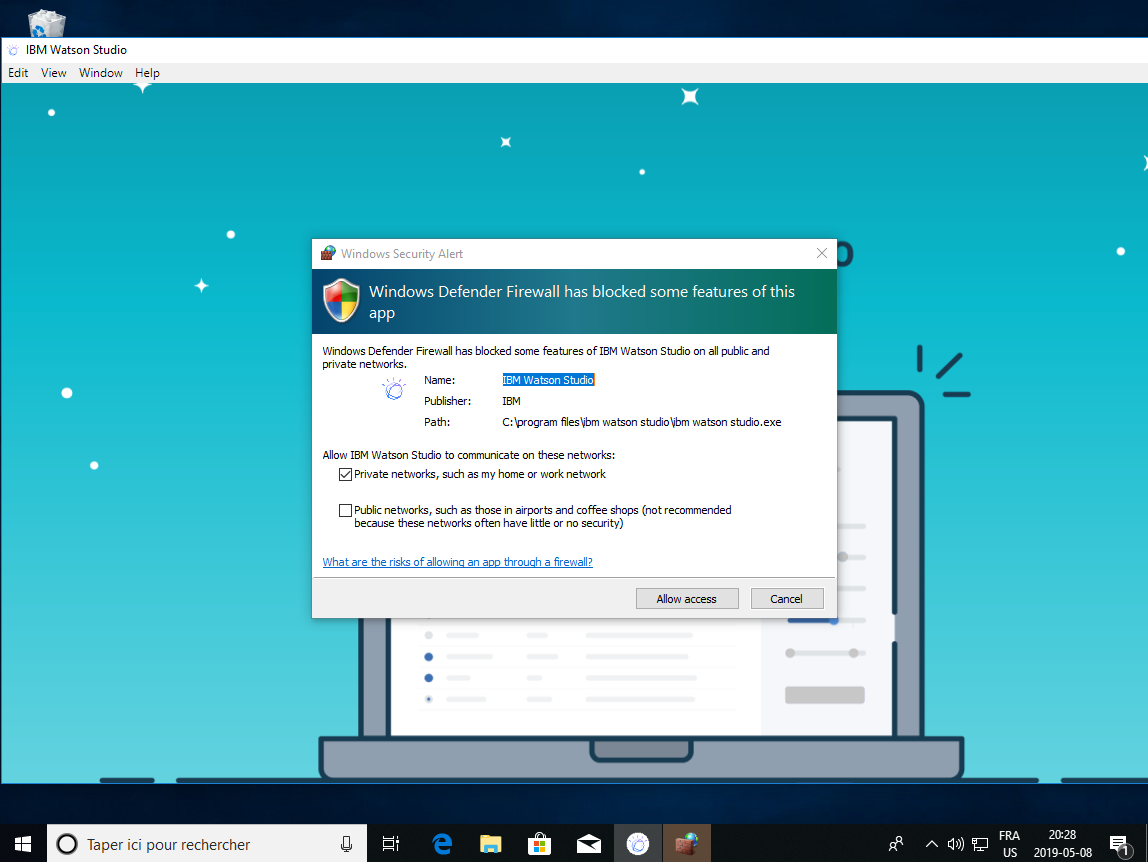Viewport: 1148px width, 862px height.
Task: Open the Edit menu
Action: click(18, 73)
